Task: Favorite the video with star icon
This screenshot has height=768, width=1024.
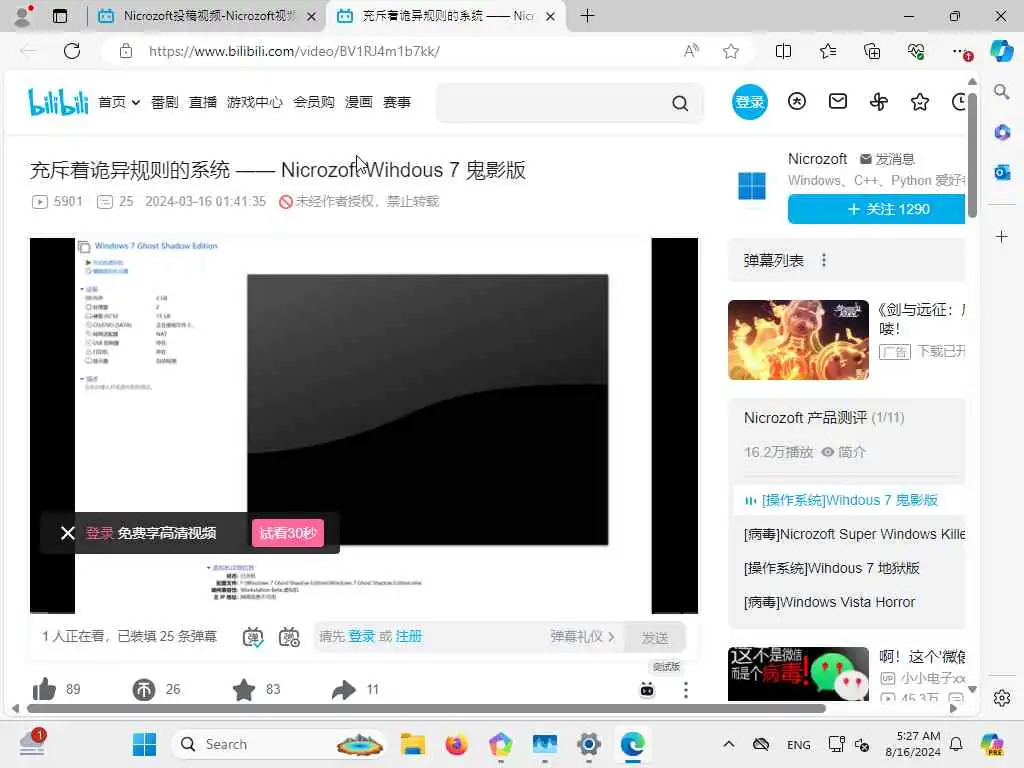Action: [244, 689]
